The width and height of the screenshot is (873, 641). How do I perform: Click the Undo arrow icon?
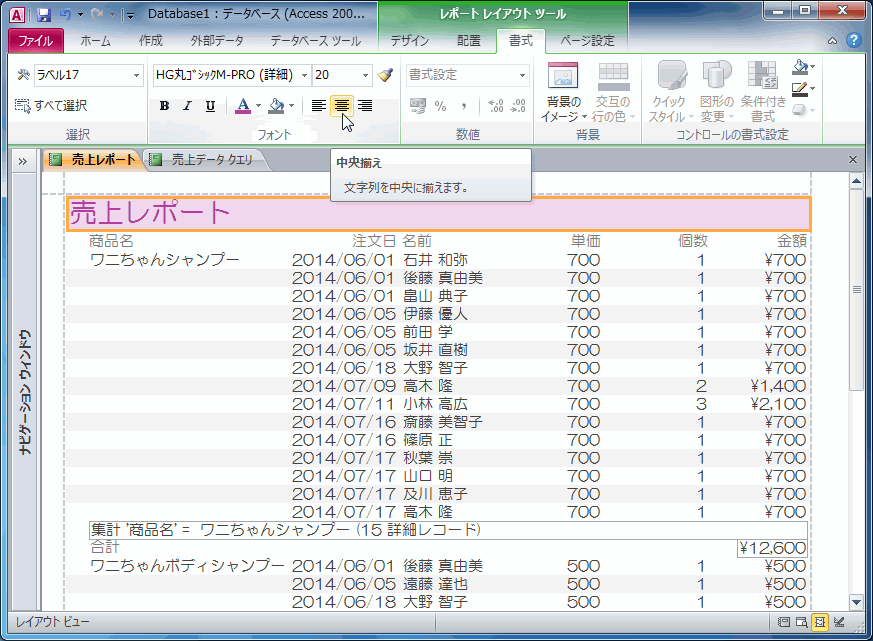66,14
